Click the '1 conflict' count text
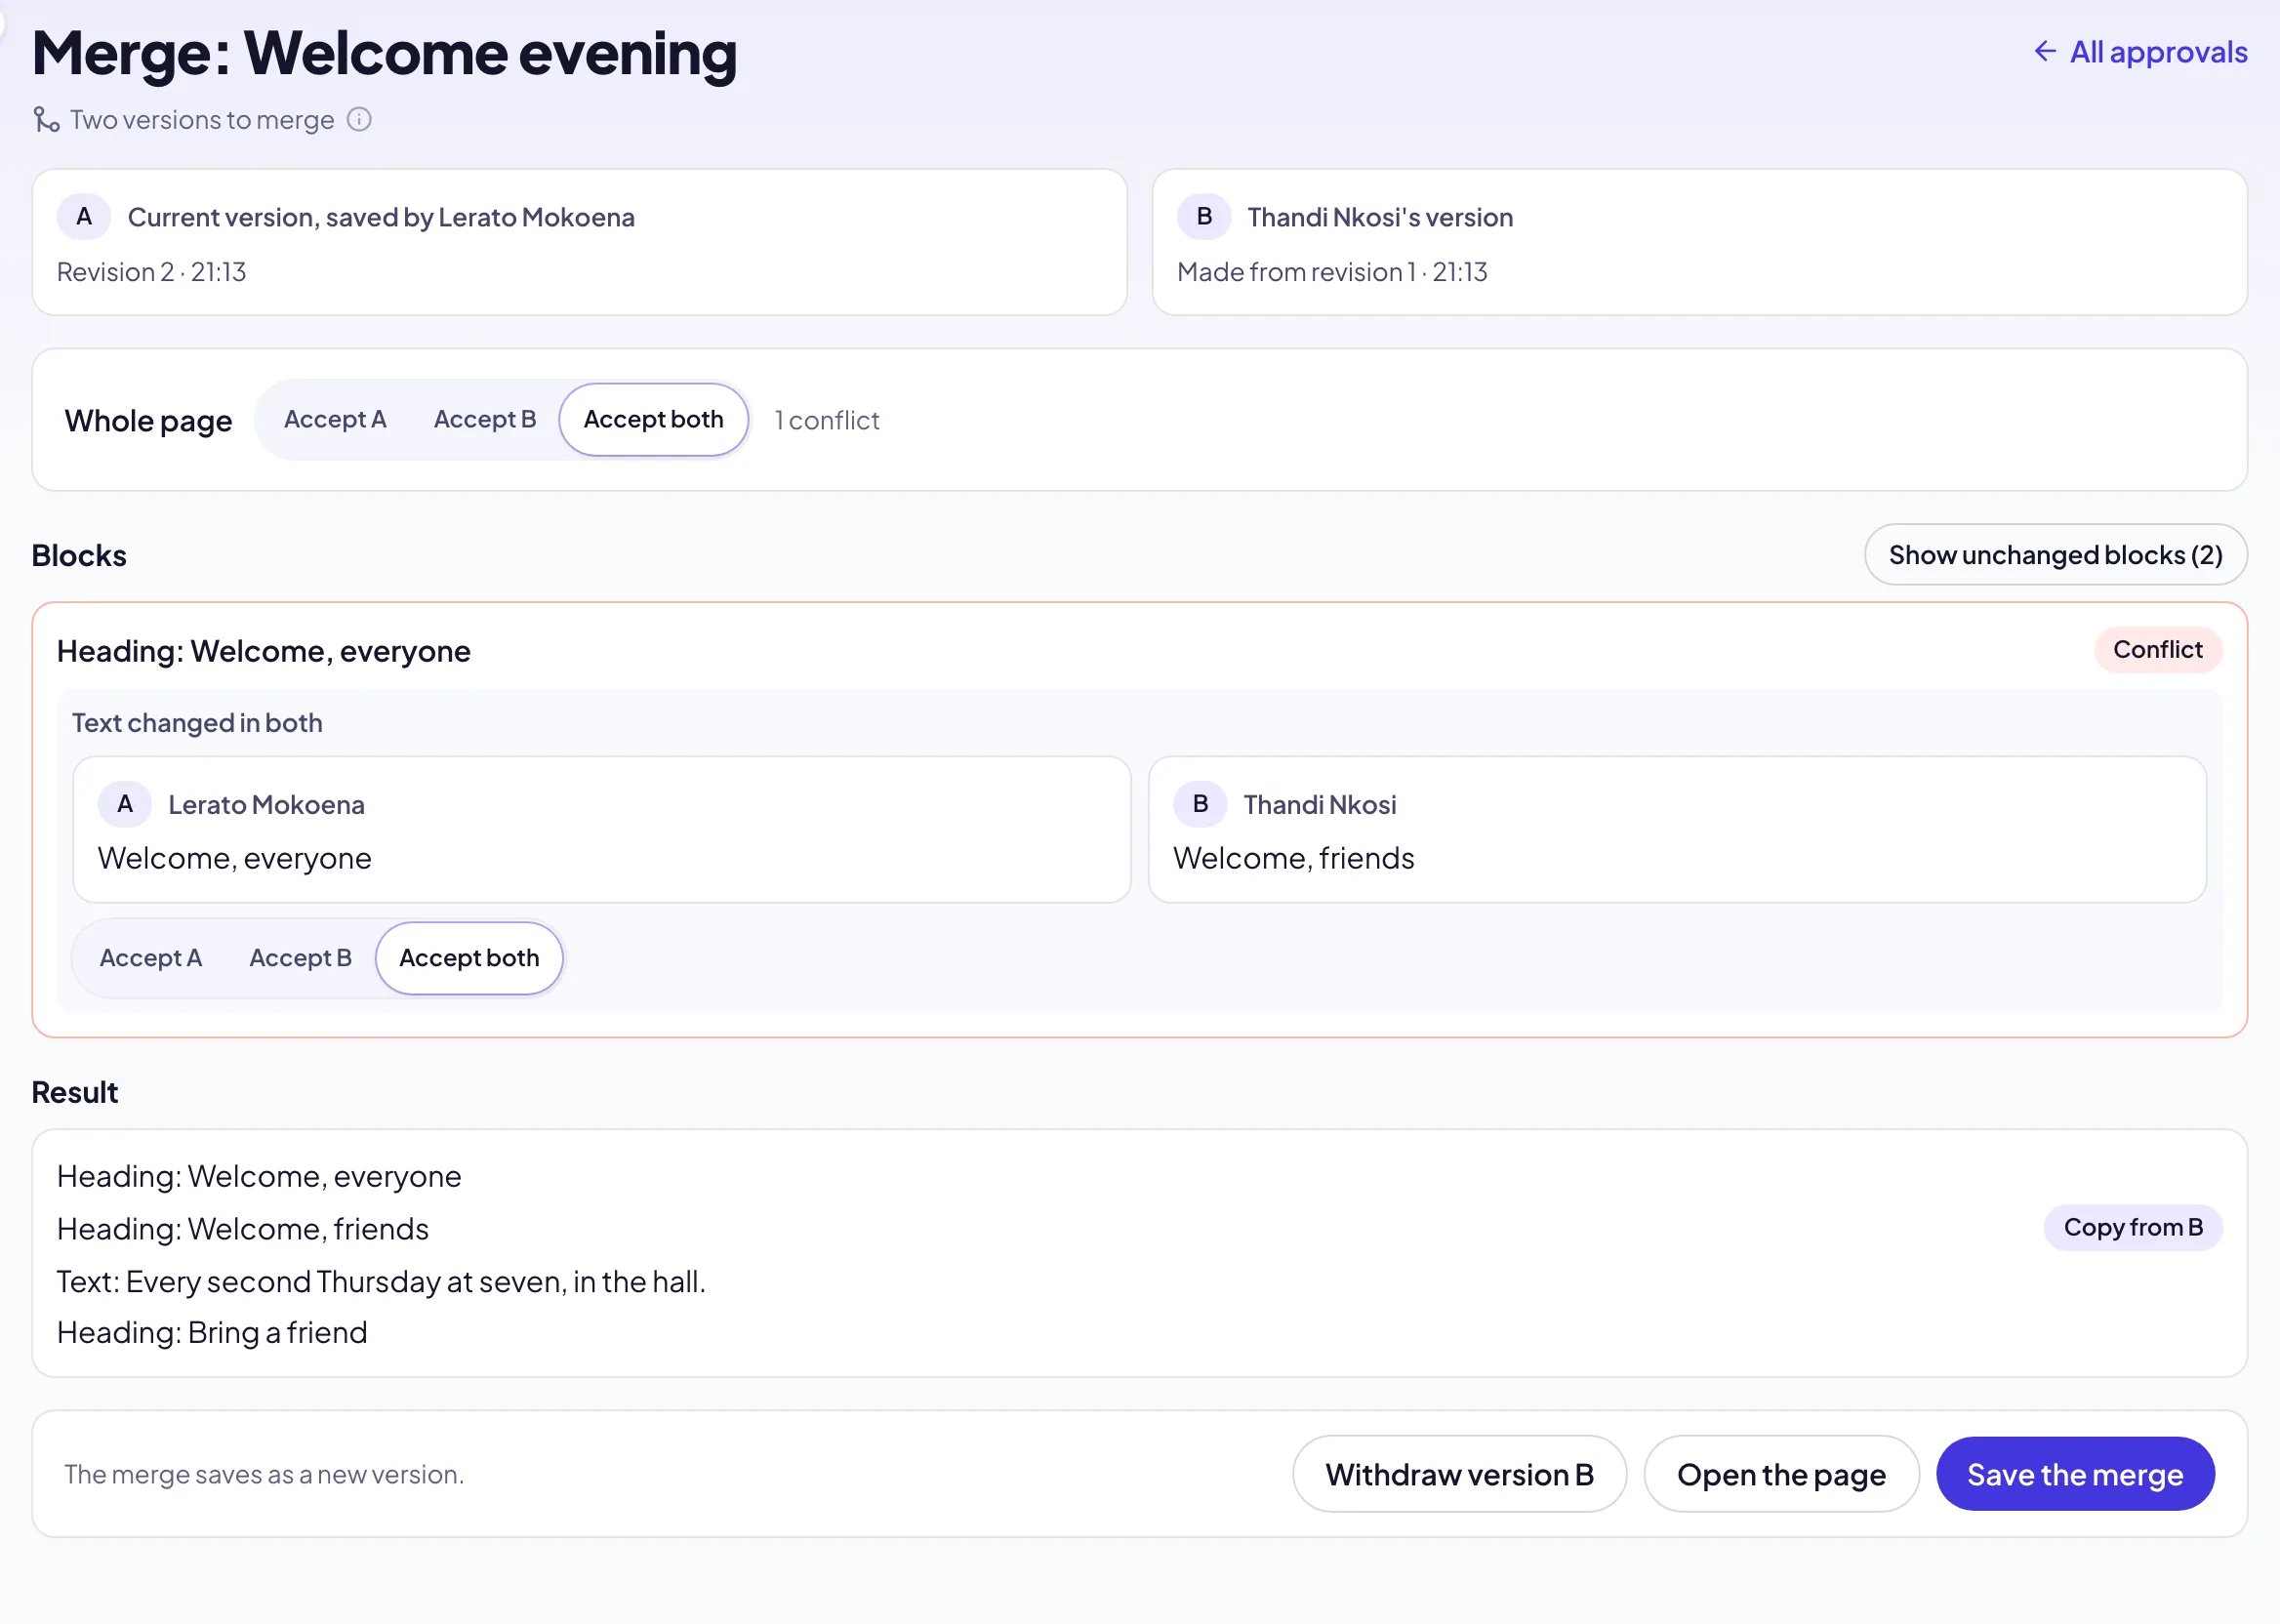 pos(827,421)
